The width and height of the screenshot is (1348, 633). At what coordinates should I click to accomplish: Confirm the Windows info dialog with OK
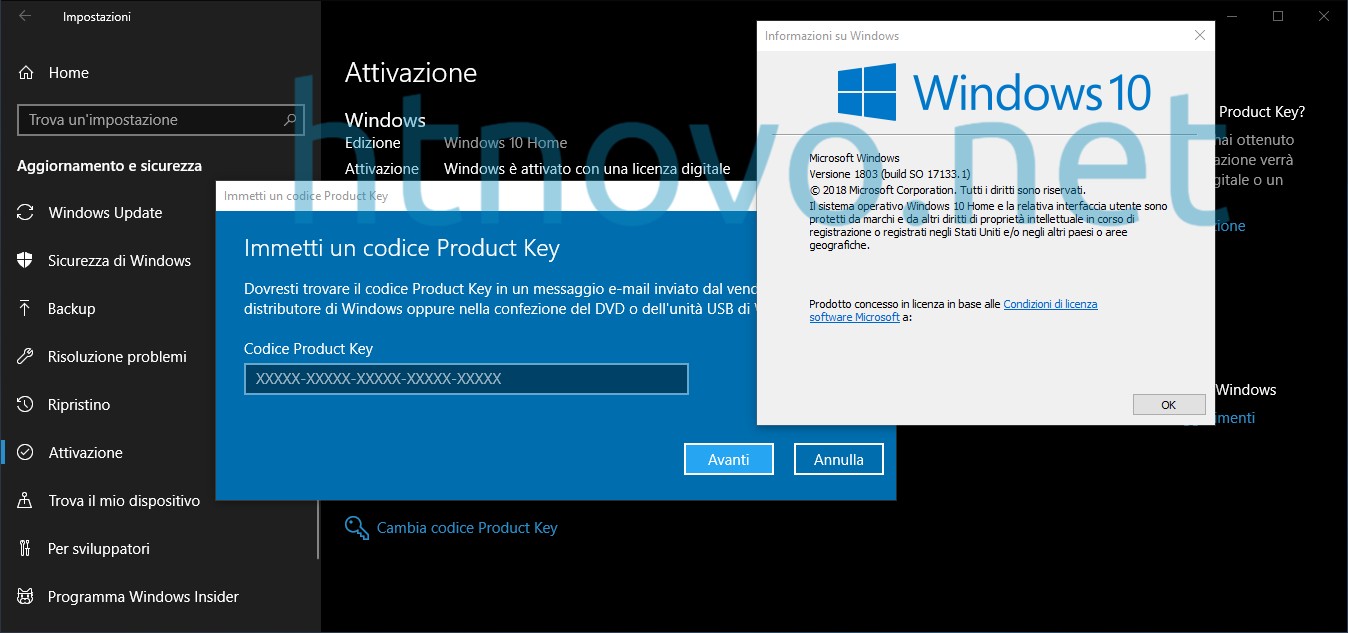(x=1168, y=404)
